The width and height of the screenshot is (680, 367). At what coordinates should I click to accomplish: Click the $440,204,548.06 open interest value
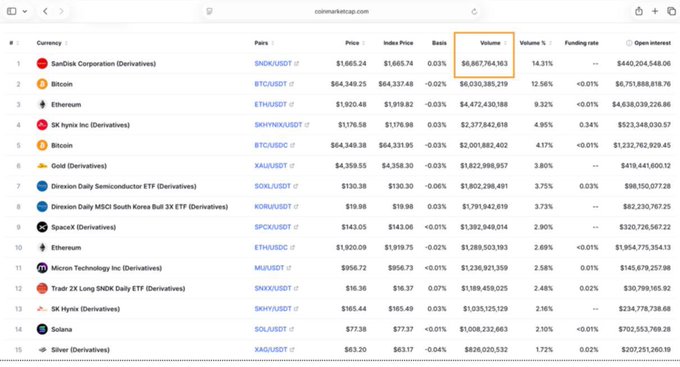[644, 63]
